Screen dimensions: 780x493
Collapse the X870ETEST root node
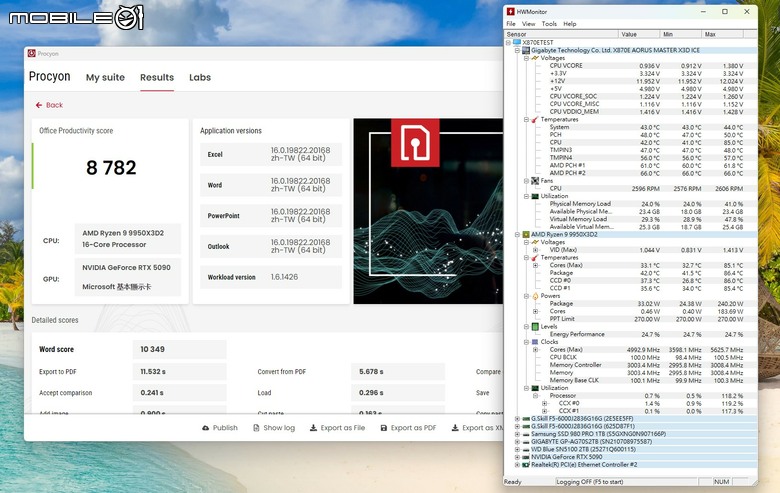[508, 43]
